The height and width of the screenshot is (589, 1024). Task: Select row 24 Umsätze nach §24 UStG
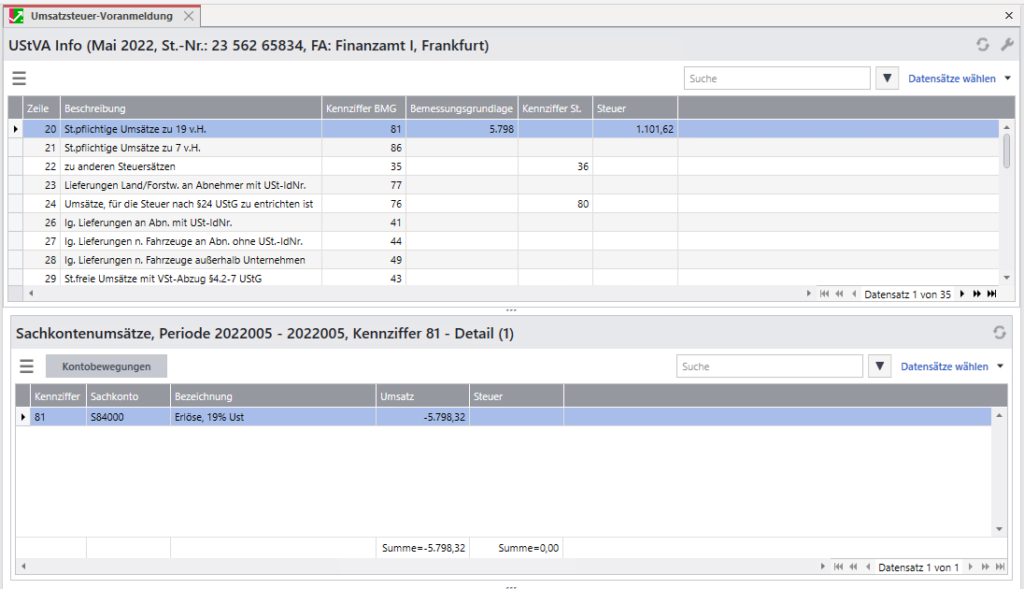pyautogui.click(x=188, y=203)
